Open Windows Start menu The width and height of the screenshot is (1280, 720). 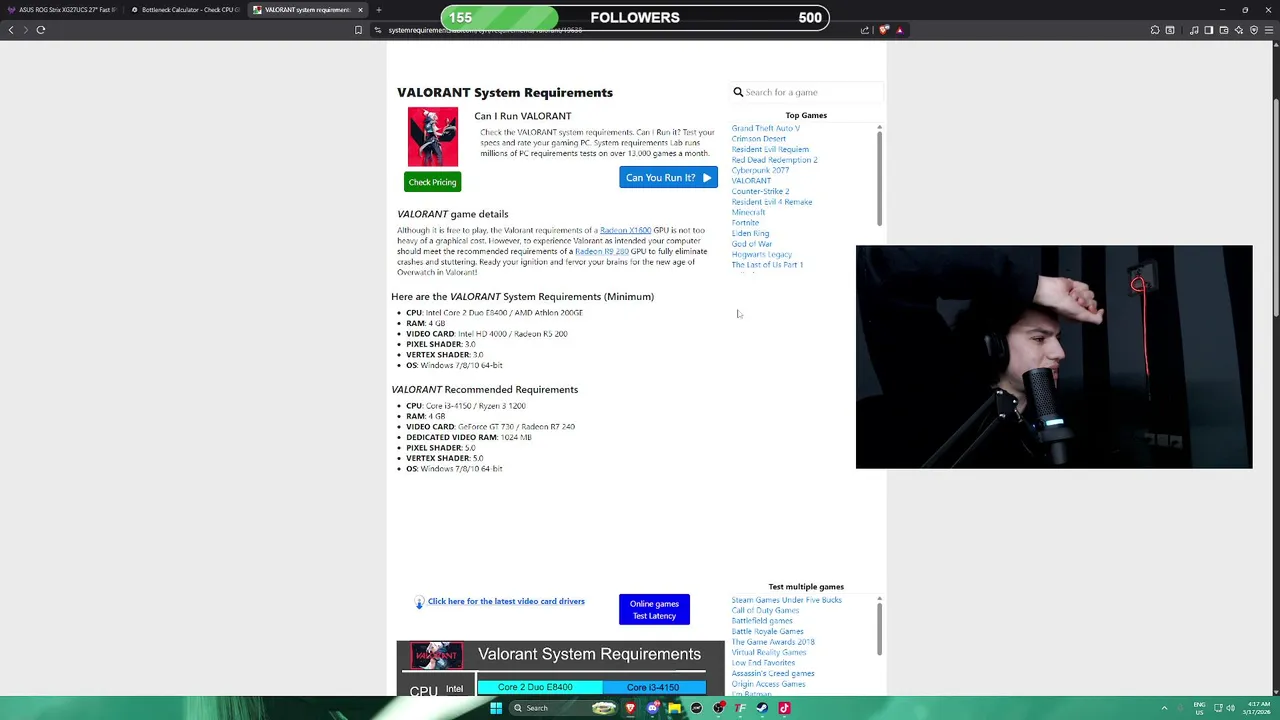tap(496, 708)
